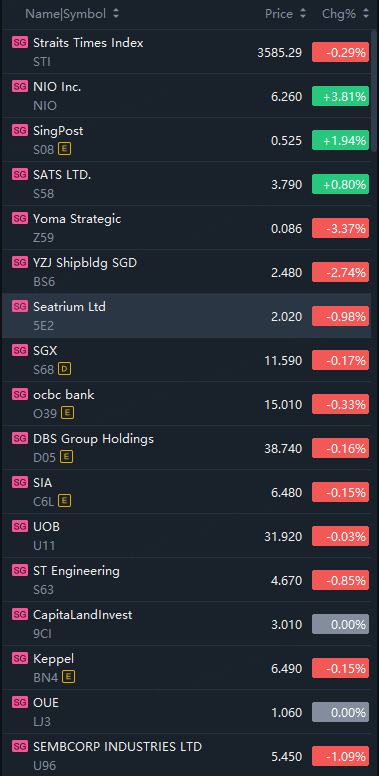Open the ST Engineering S63 row
This screenshot has height=776, width=379.
click(x=187, y=580)
